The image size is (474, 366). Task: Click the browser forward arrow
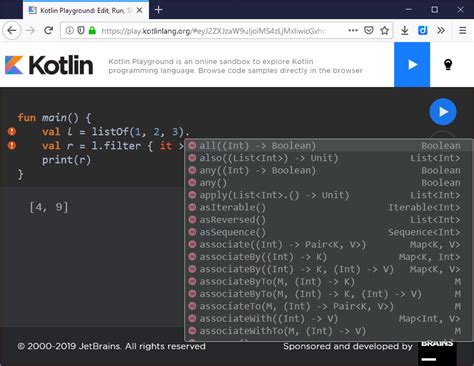tap(30, 31)
